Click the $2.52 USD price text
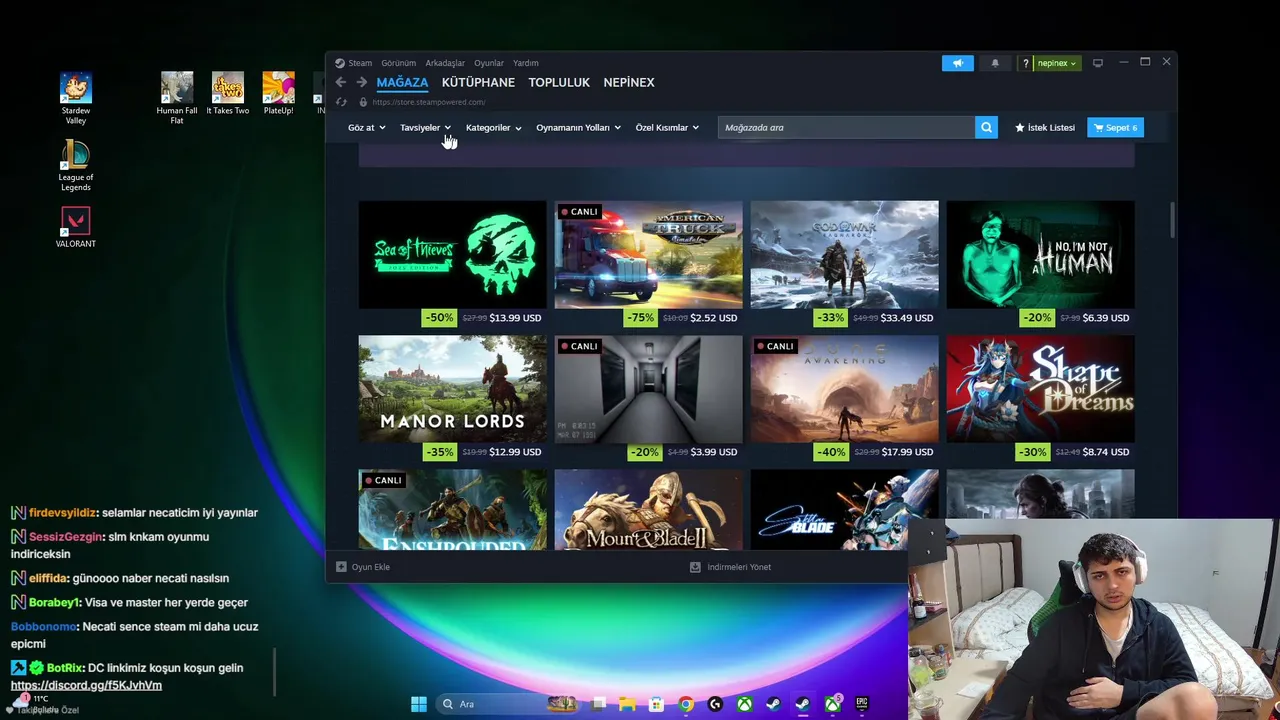Screen dimensions: 1280x720 click(714, 318)
